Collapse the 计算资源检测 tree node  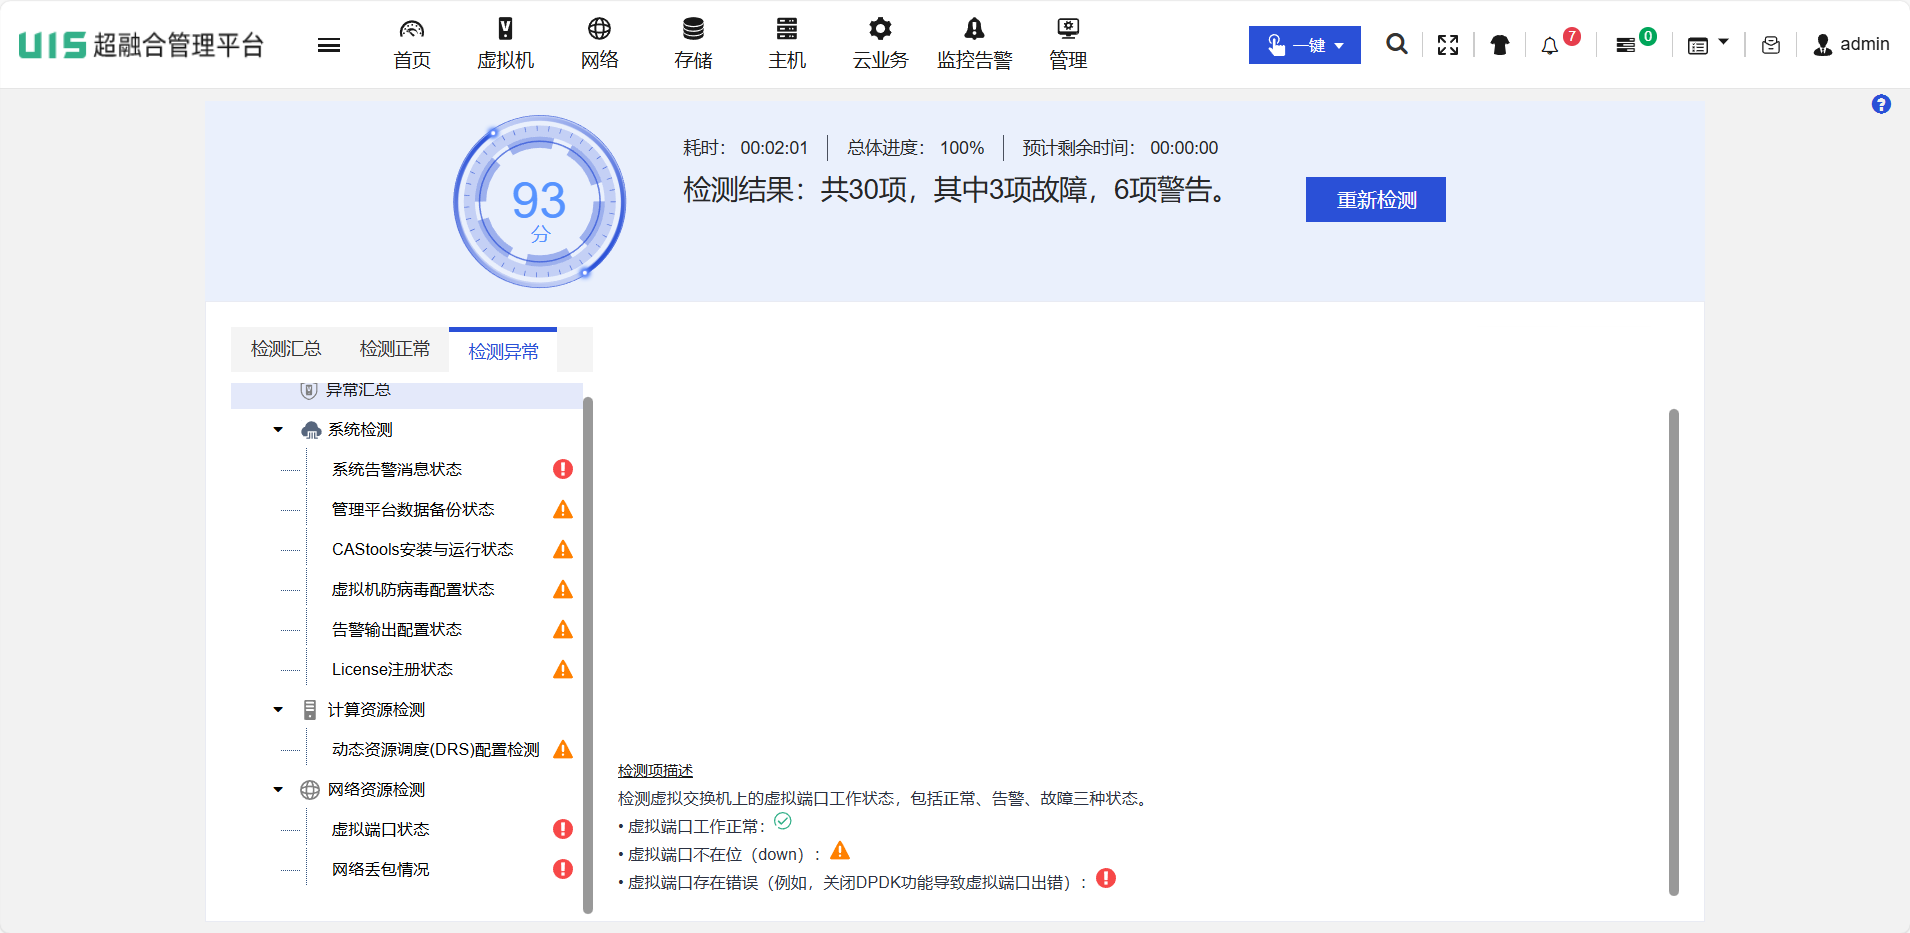click(278, 710)
